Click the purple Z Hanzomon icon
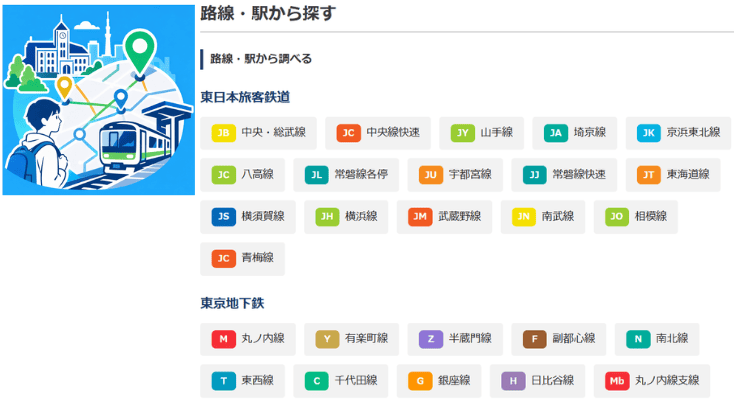This screenshot has height=411, width=734. tap(431, 339)
